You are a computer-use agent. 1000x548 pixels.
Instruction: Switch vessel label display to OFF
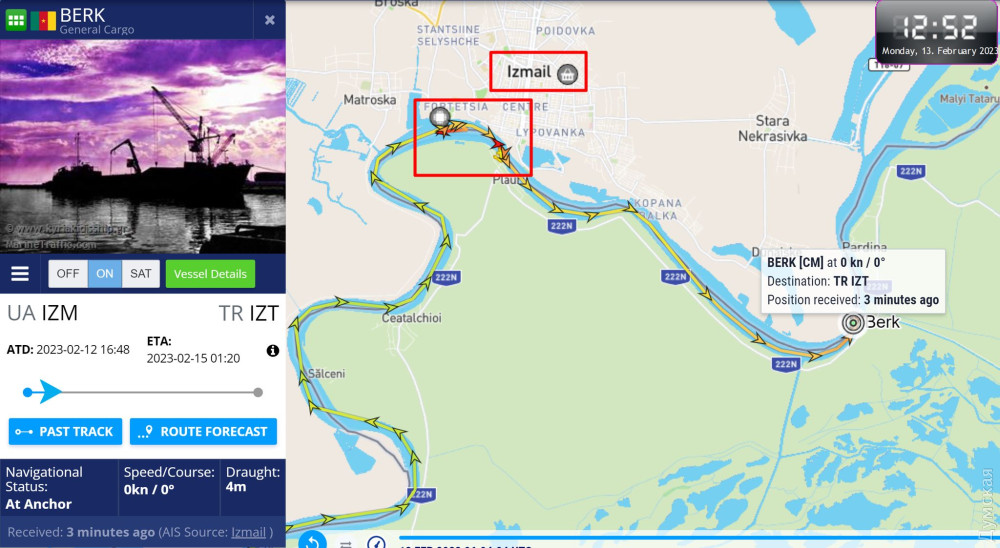(x=68, y=274)
